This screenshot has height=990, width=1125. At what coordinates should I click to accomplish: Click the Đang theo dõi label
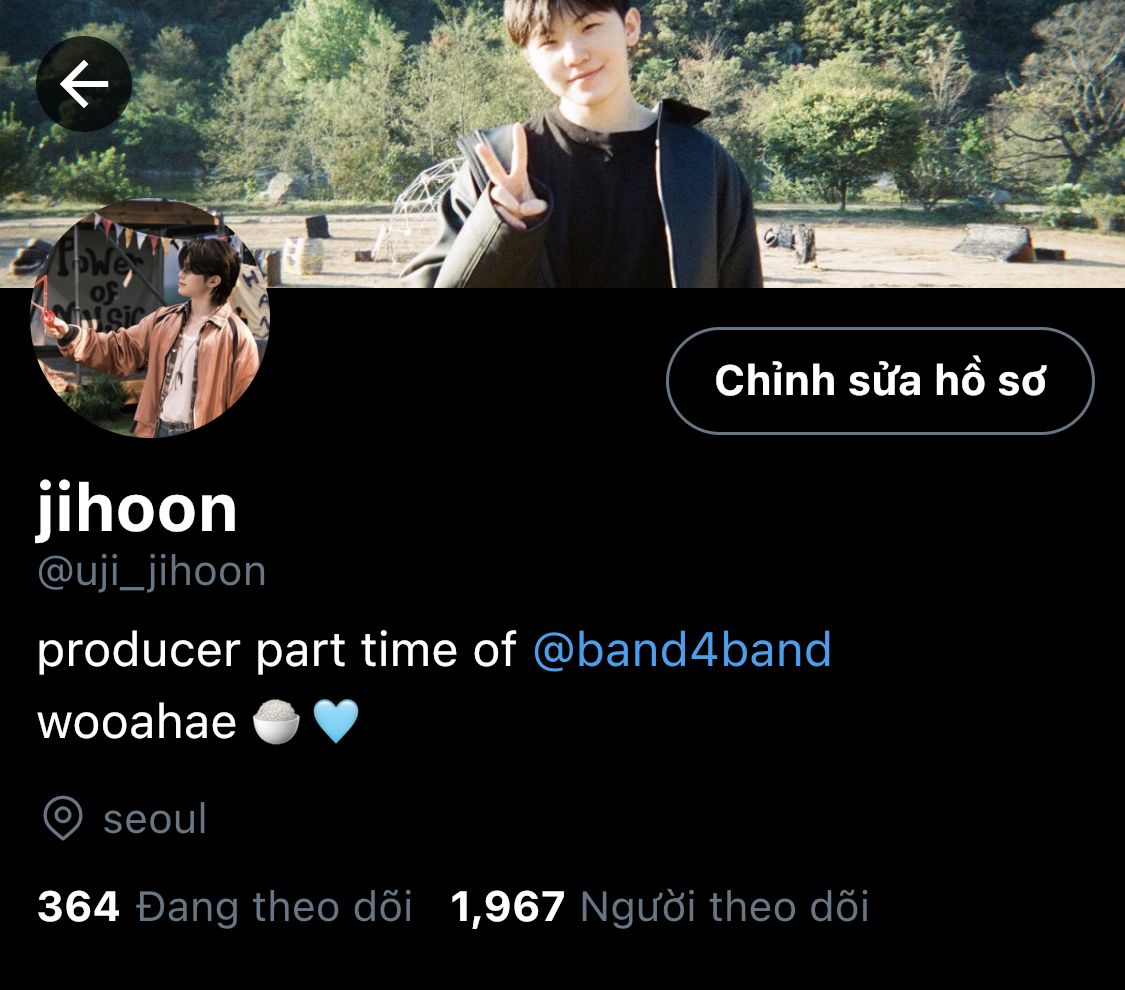[274, 906]
